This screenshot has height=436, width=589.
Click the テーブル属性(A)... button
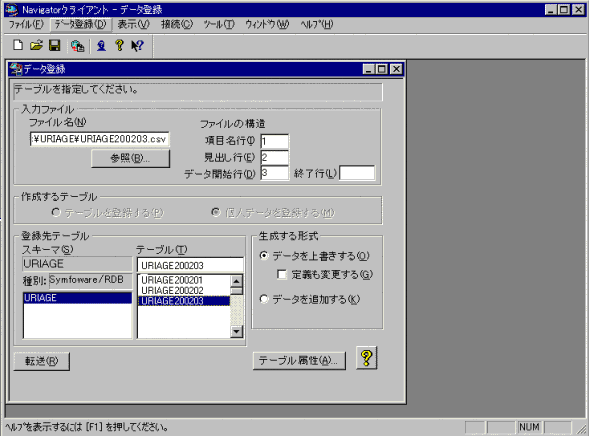pos(299,361)
